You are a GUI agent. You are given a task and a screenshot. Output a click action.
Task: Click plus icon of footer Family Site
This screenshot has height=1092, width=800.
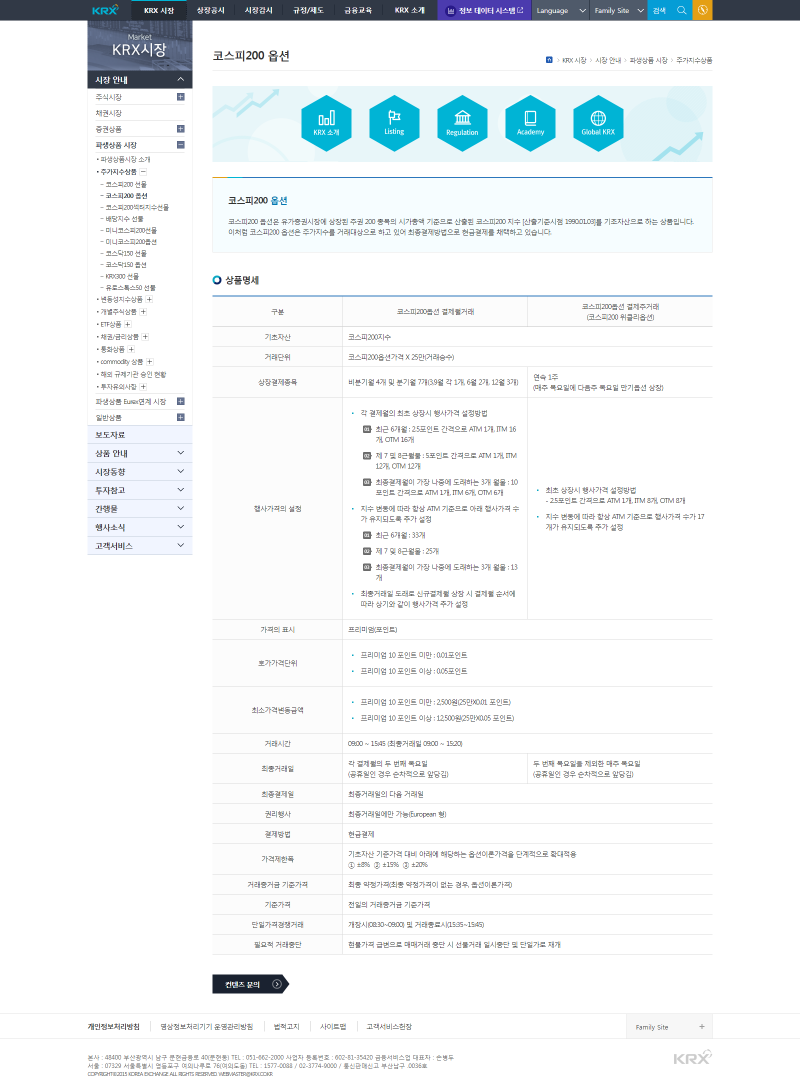[702, 1027]
